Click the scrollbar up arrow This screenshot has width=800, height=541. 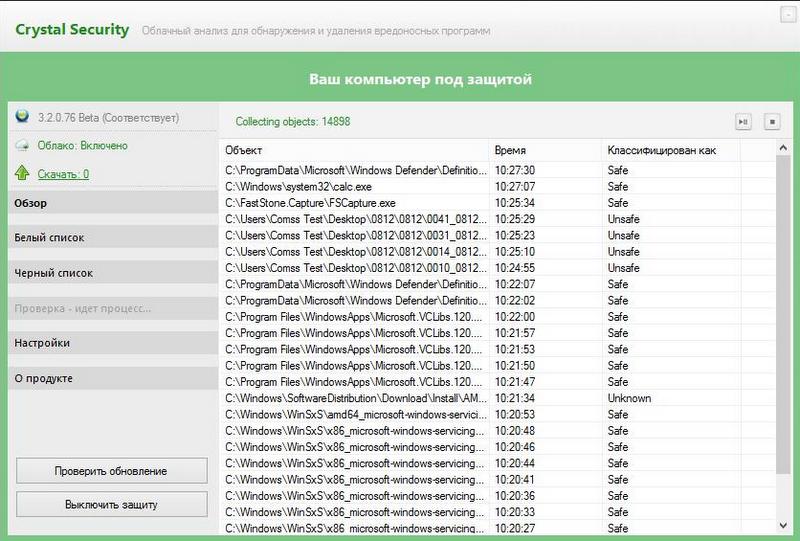(783, 147)
